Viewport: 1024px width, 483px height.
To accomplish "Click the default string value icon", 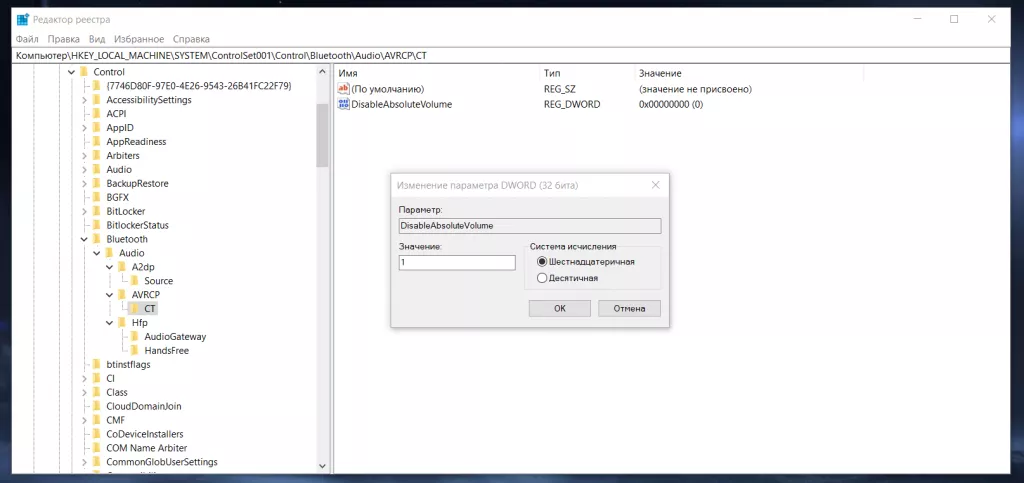I will pos(344,89).
